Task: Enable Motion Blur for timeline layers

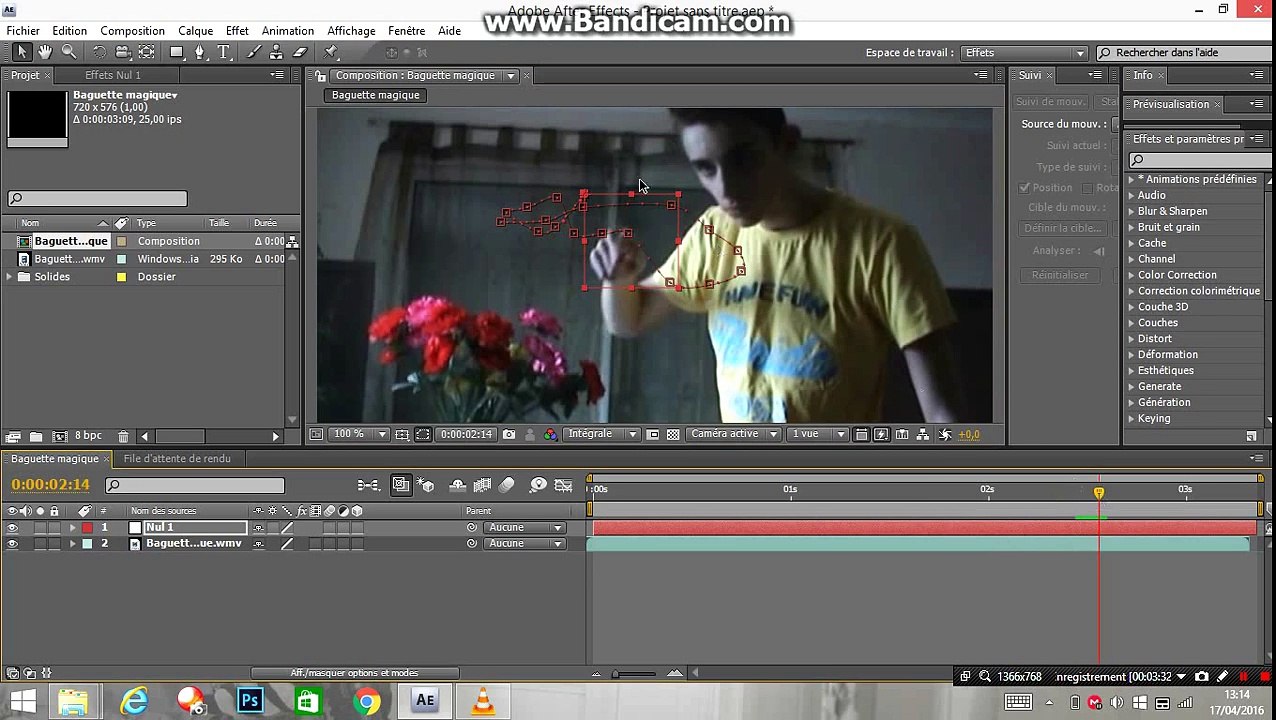Action: tap(506, 485)
